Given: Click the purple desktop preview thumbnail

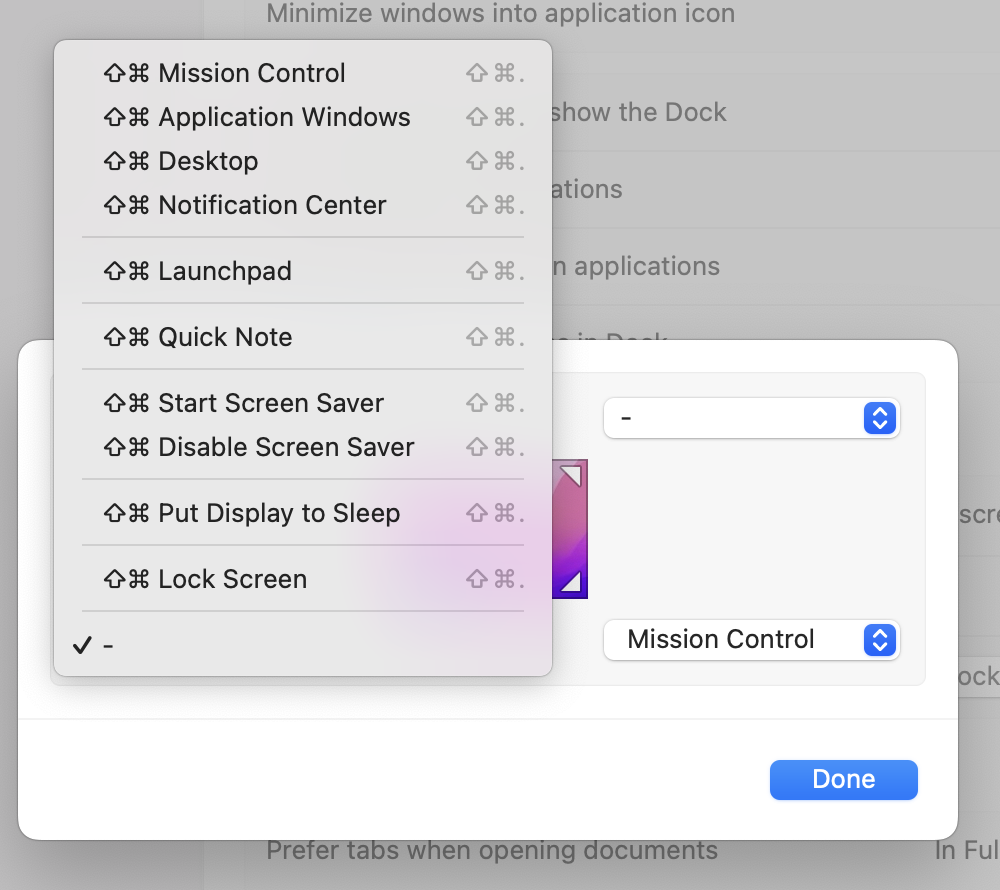Looking at the screenshot, I should 568,528.
